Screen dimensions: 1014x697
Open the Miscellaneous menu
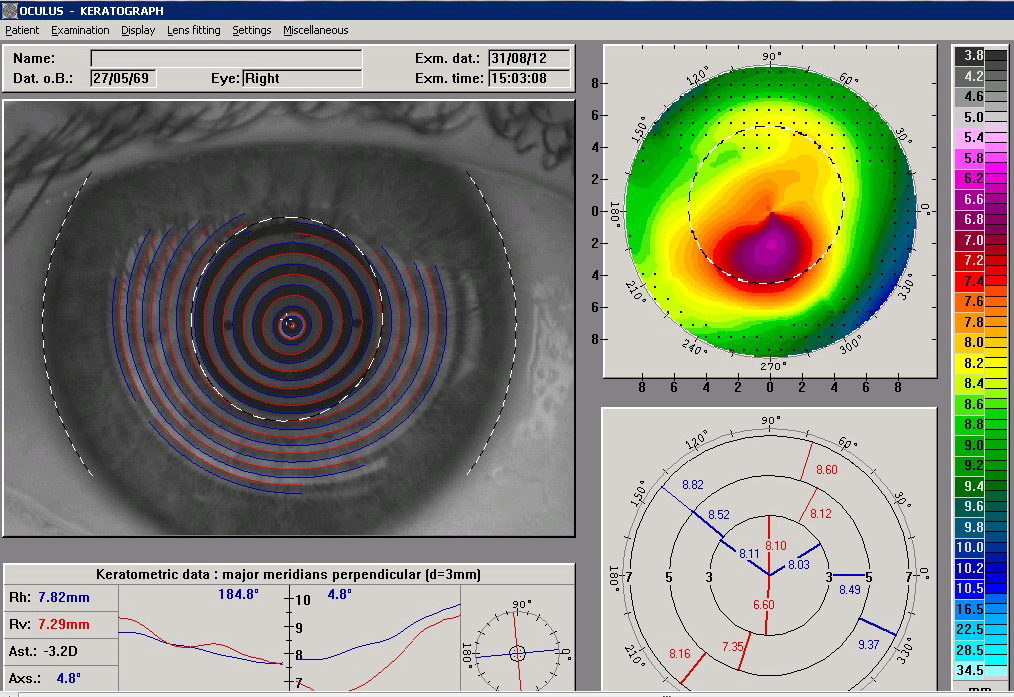coord(315,30)
